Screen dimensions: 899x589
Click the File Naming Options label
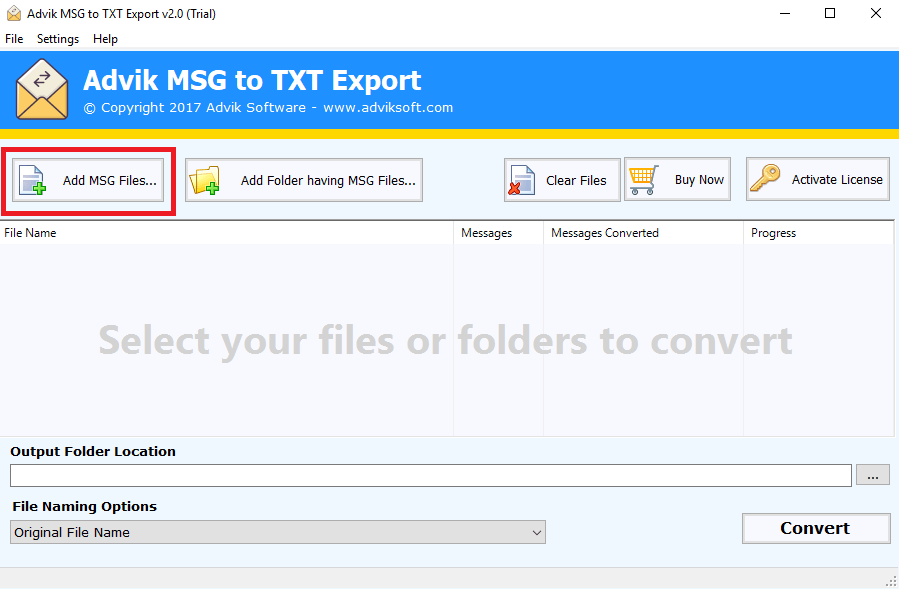pos(84,506)
